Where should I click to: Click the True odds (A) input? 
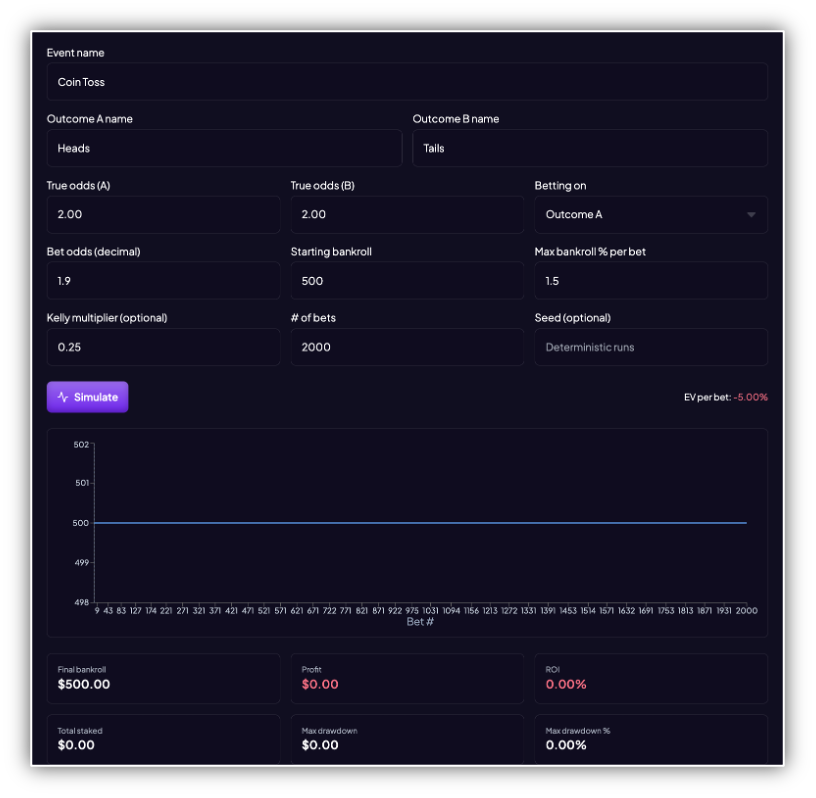163,215
